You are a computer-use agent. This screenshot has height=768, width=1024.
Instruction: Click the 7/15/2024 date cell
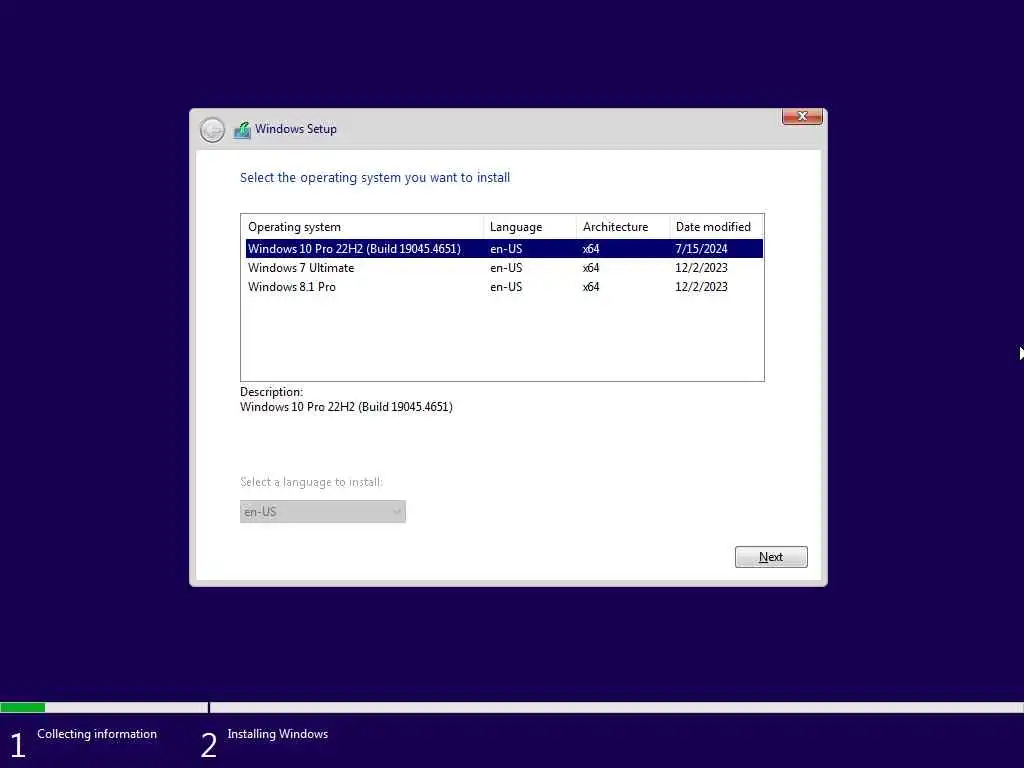701,249
